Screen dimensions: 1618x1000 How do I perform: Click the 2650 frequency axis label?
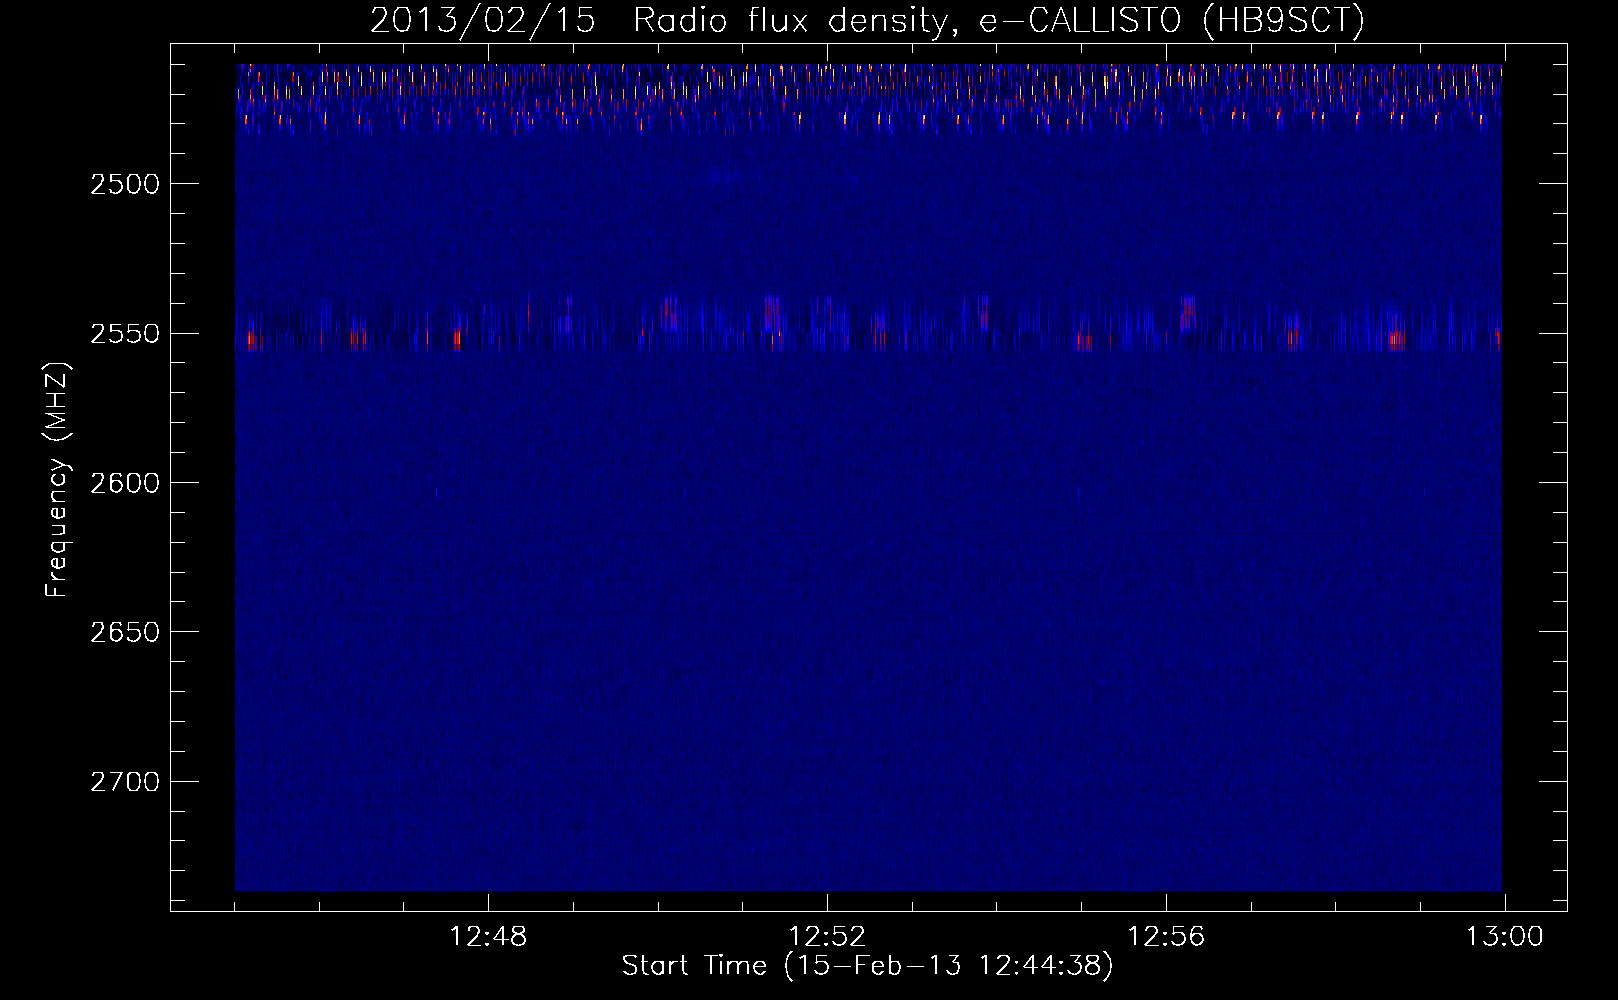tap(125, 632)
